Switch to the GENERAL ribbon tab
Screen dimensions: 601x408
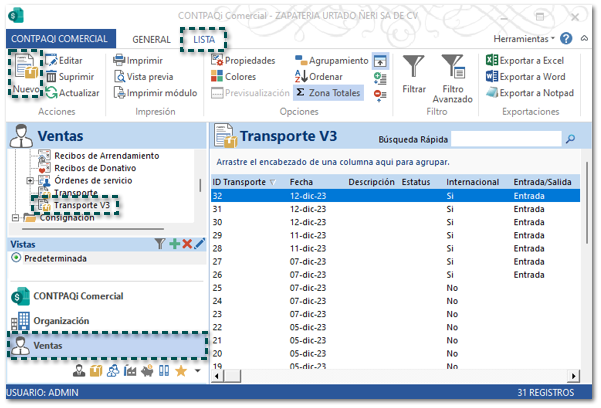(151, 38)
